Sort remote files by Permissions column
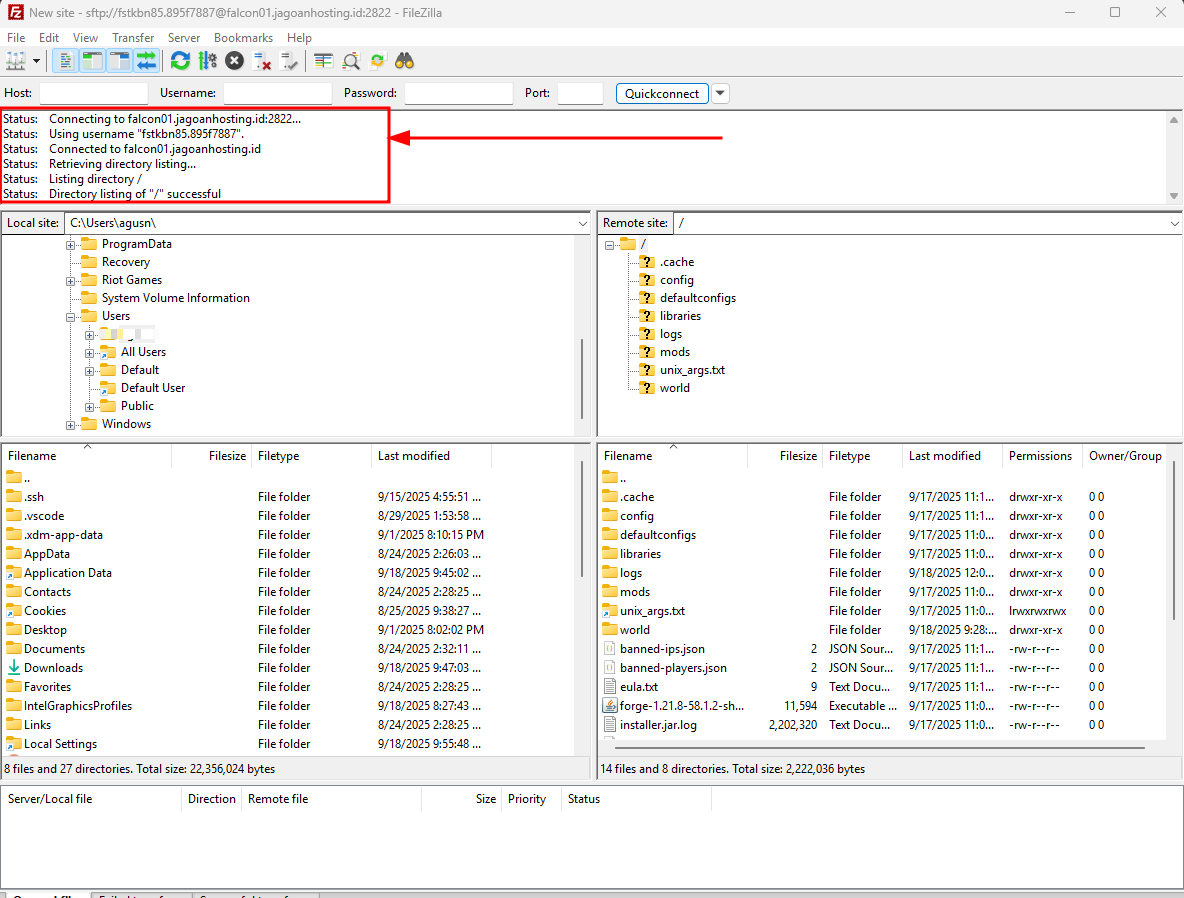Screen dimensions: 1184x898 pos(1041,456)
